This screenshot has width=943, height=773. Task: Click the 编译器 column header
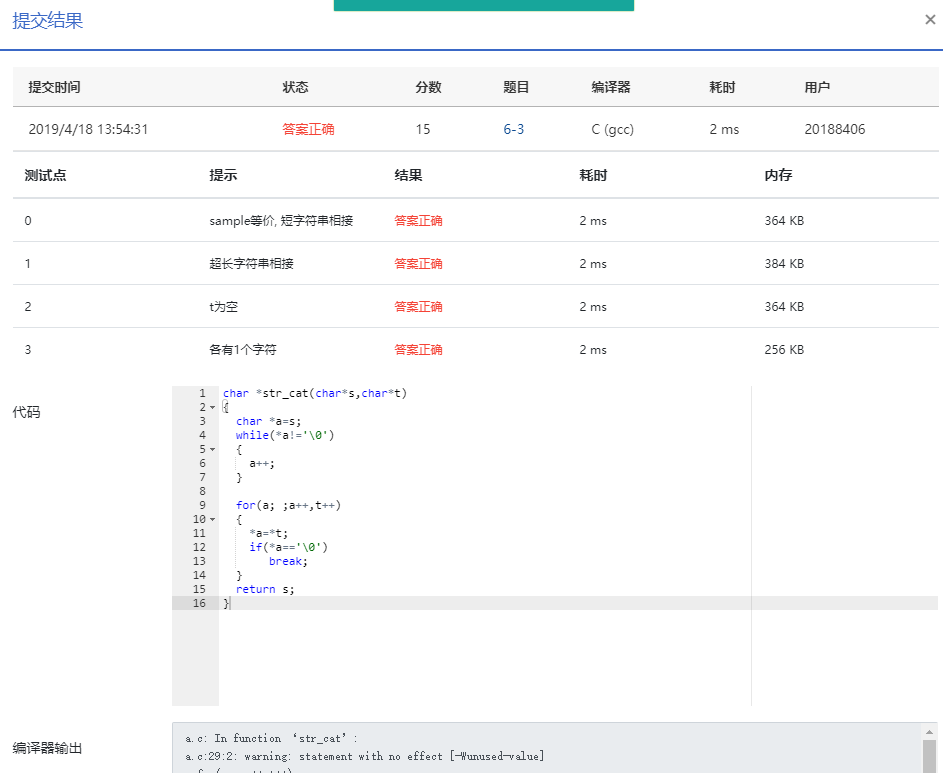610,87
